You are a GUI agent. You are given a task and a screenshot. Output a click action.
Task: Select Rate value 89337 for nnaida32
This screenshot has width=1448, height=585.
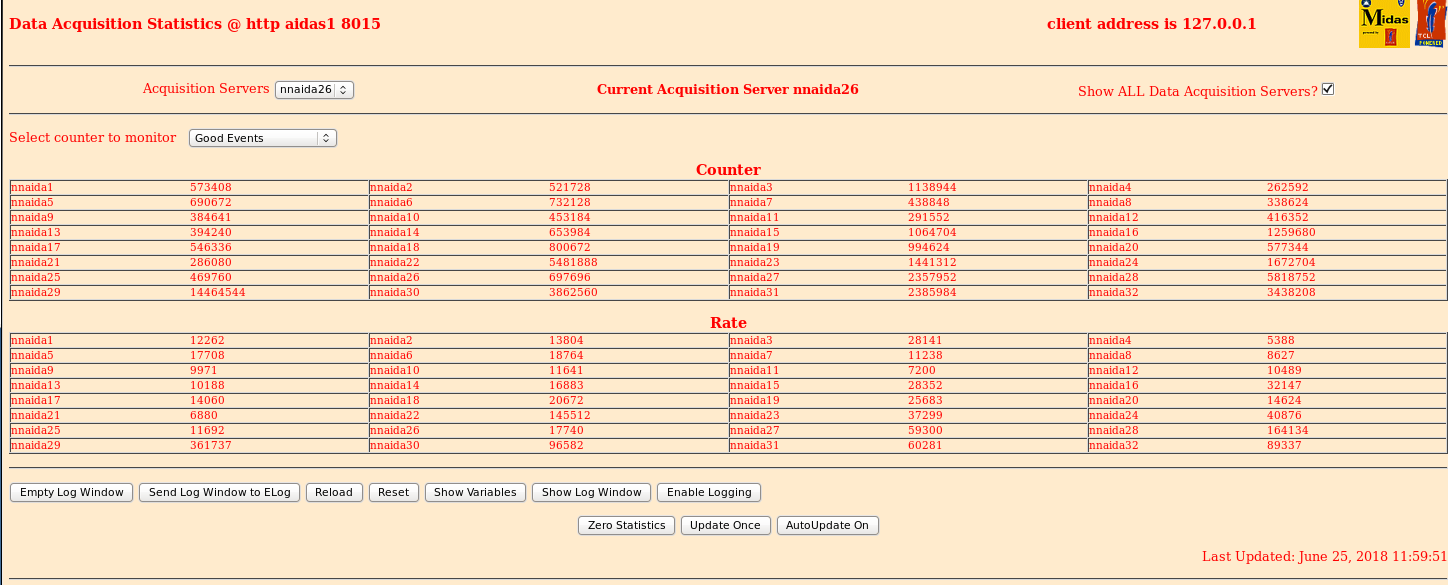(1284, 445)
